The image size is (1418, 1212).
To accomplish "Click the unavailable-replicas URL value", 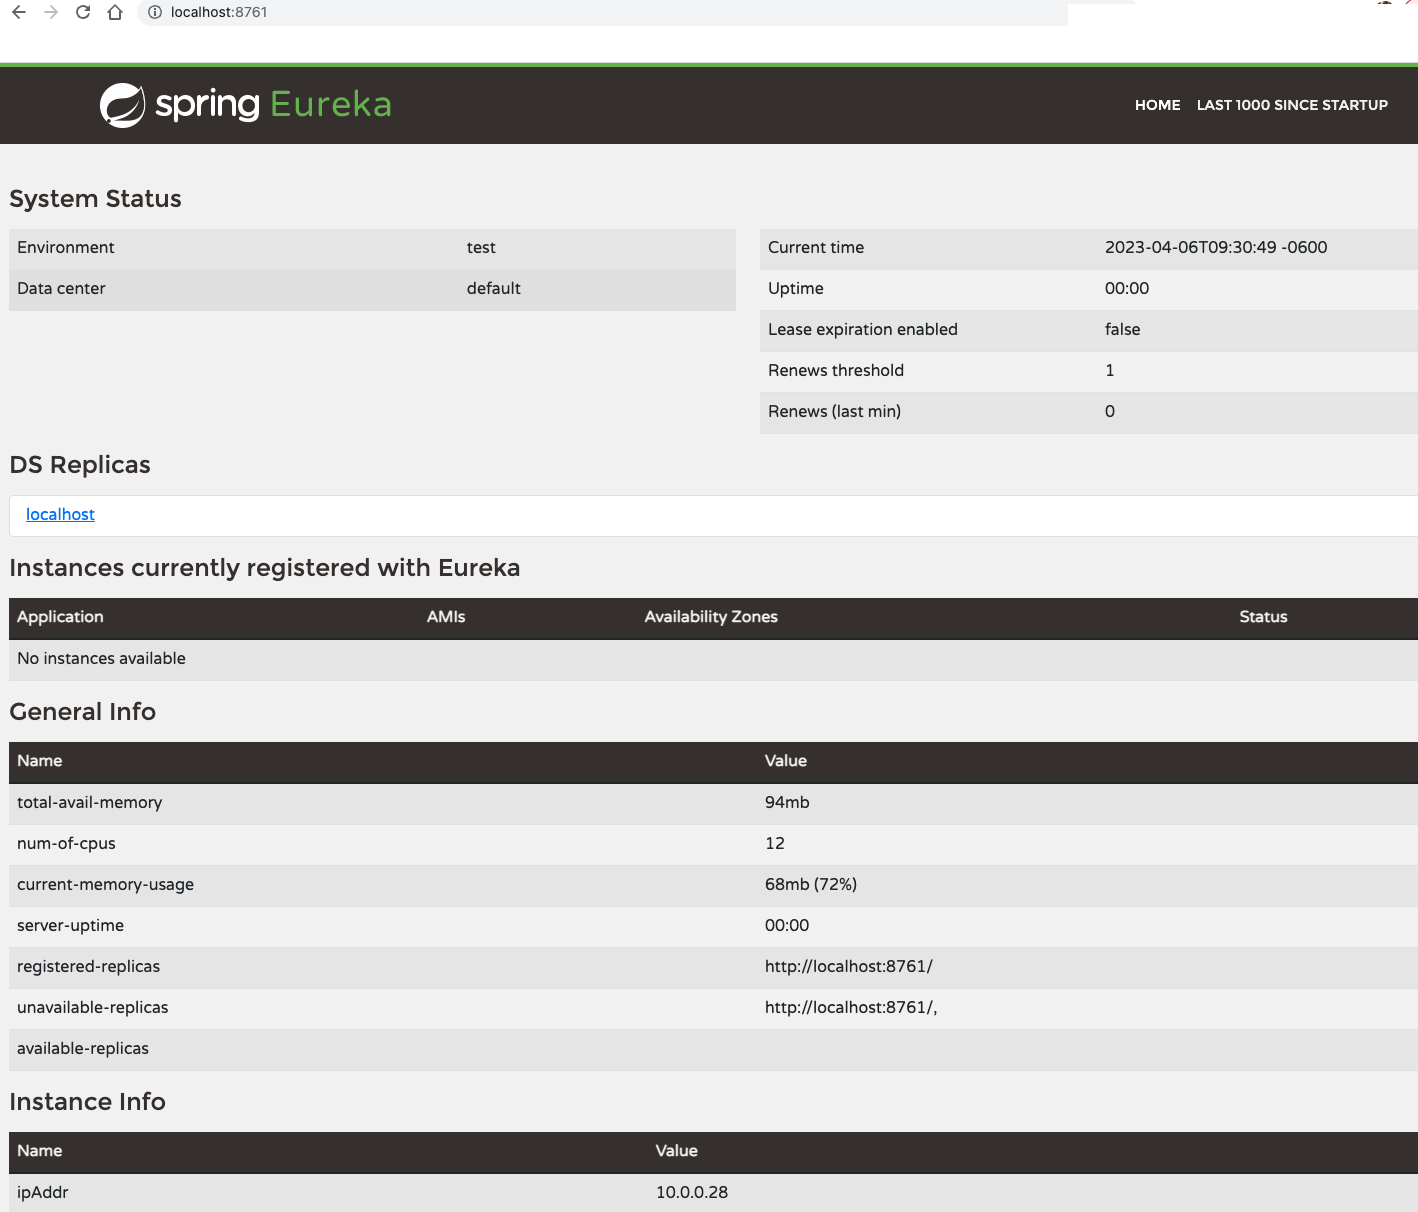I will pos(851,1008).
